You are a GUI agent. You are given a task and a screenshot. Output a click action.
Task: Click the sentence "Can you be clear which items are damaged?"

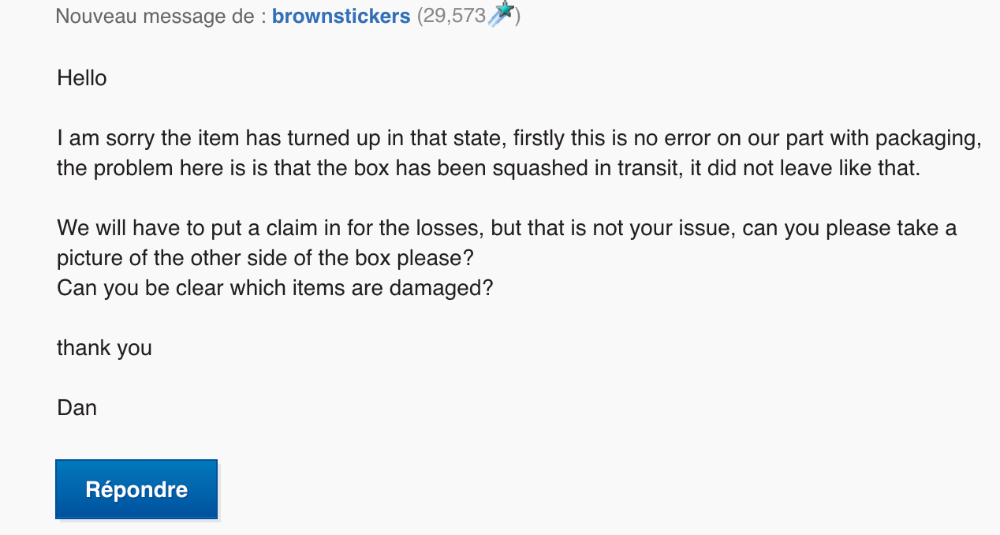point(275,288)
